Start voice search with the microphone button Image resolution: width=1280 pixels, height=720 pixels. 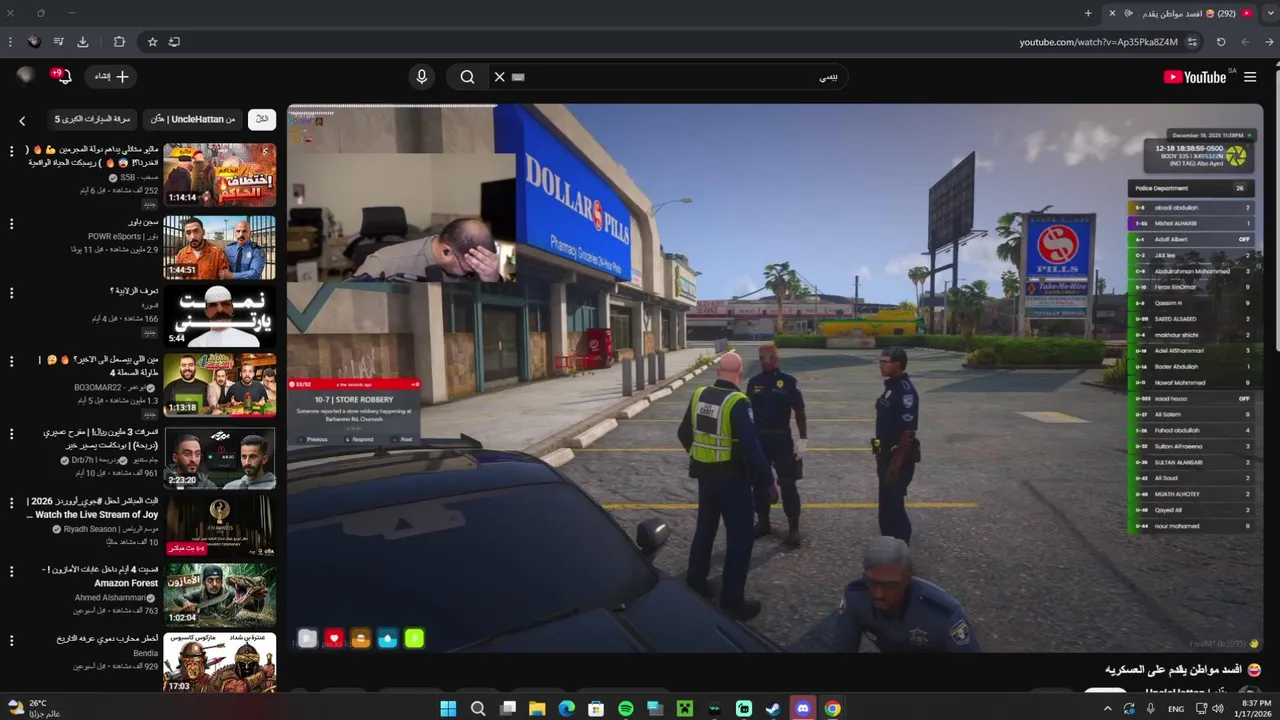[x=421, y=77]
